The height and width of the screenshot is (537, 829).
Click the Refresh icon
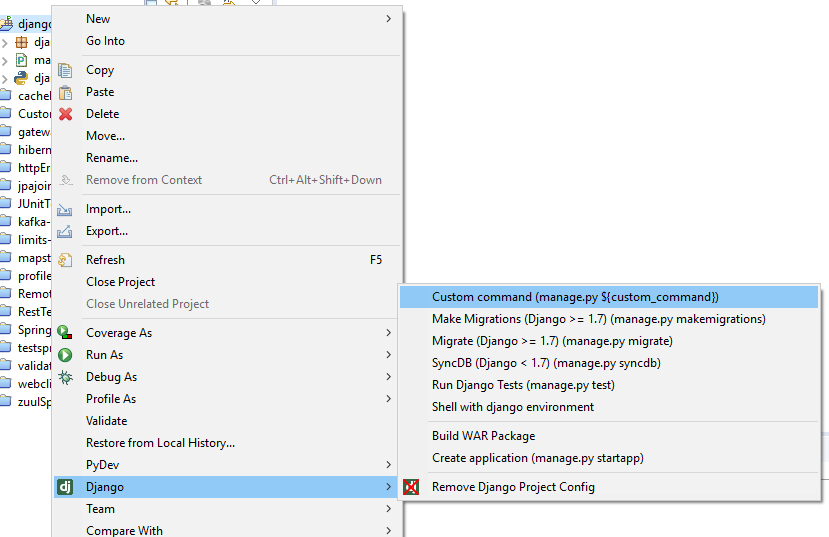click(65, 260)
